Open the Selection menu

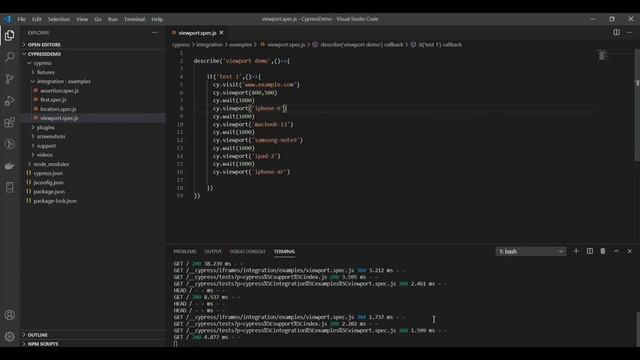59,19
